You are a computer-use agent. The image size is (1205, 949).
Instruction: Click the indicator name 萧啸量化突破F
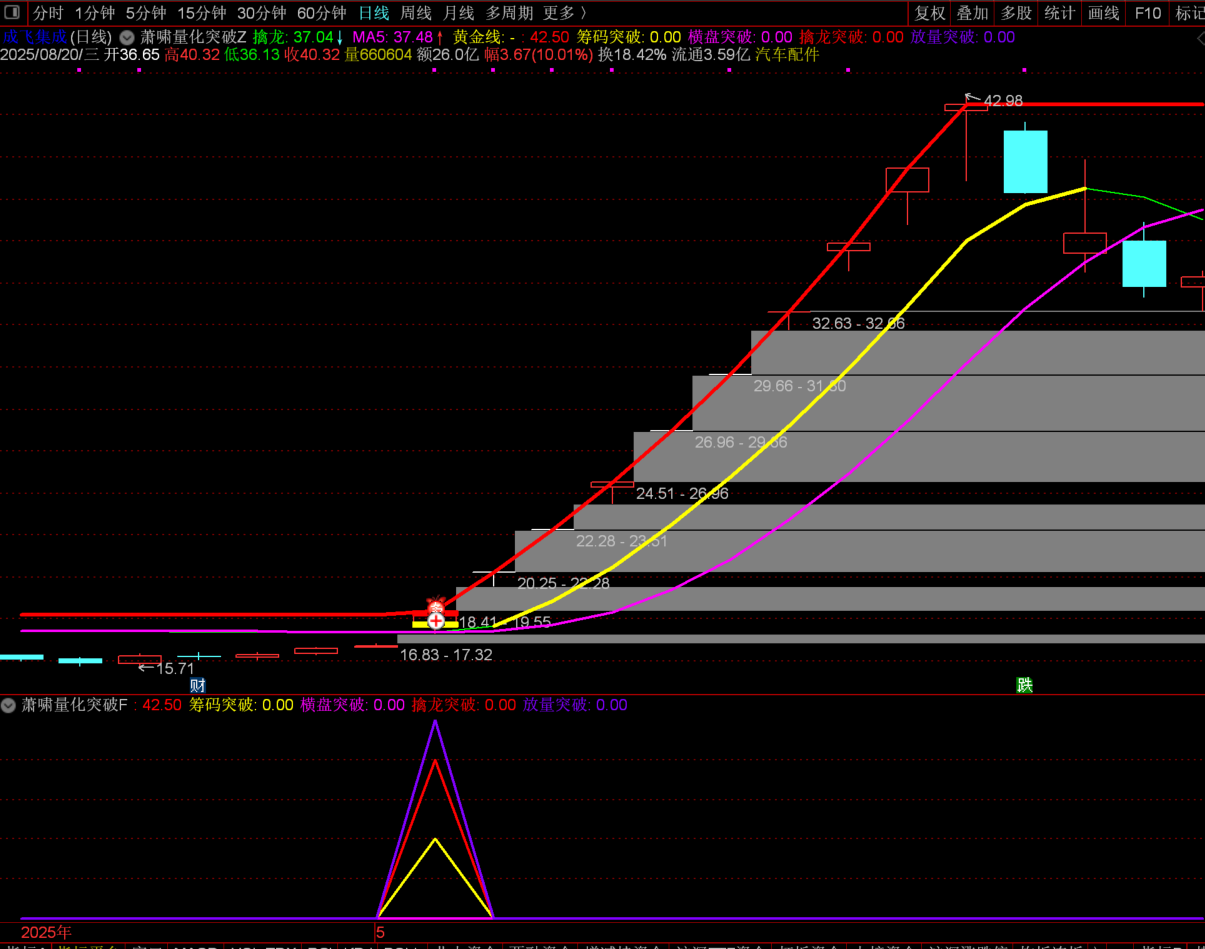[x=75, y=705]
